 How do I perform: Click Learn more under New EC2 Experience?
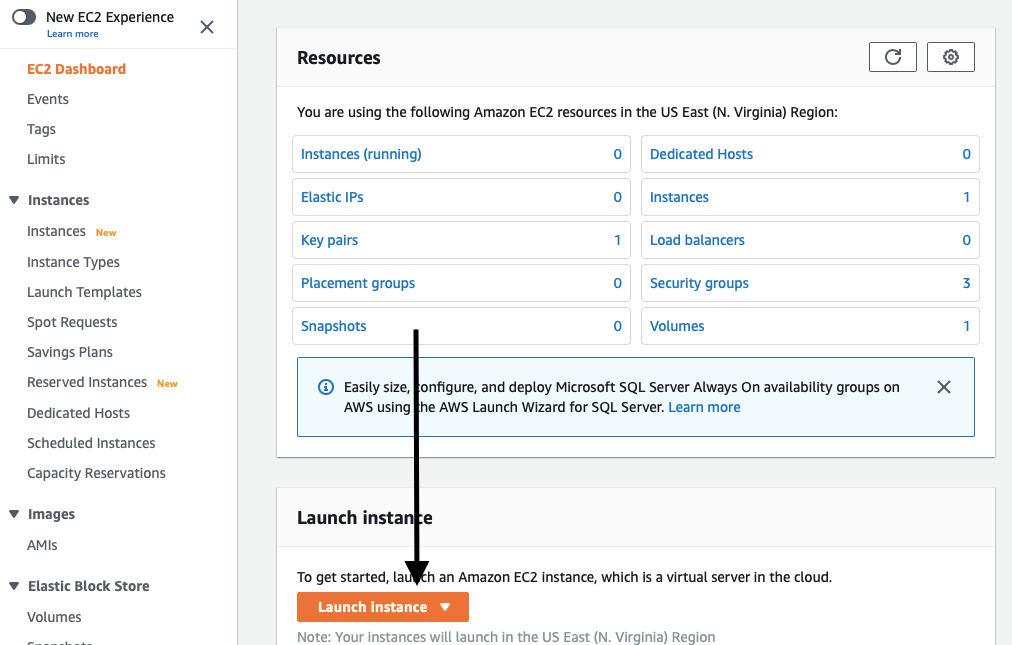click(x=72, y=34)
